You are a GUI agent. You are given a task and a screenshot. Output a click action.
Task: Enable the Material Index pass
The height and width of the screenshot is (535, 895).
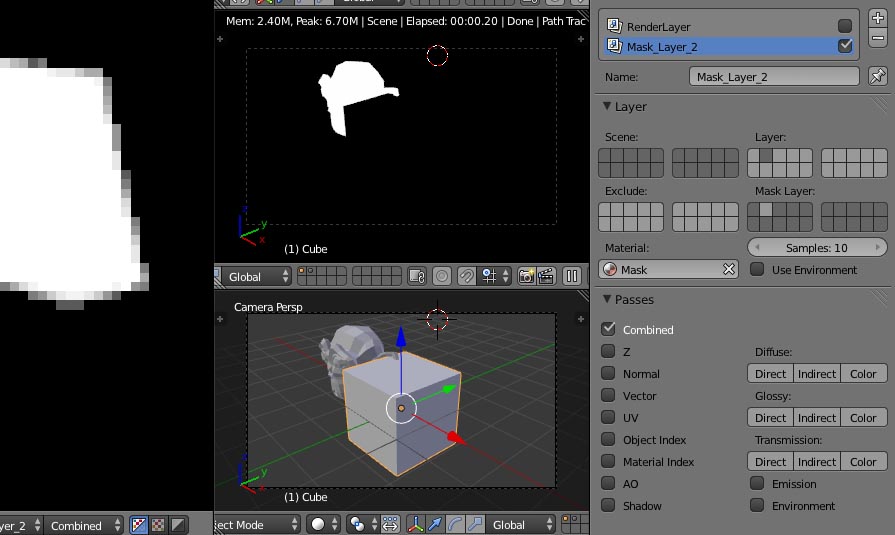pos(608,461)
